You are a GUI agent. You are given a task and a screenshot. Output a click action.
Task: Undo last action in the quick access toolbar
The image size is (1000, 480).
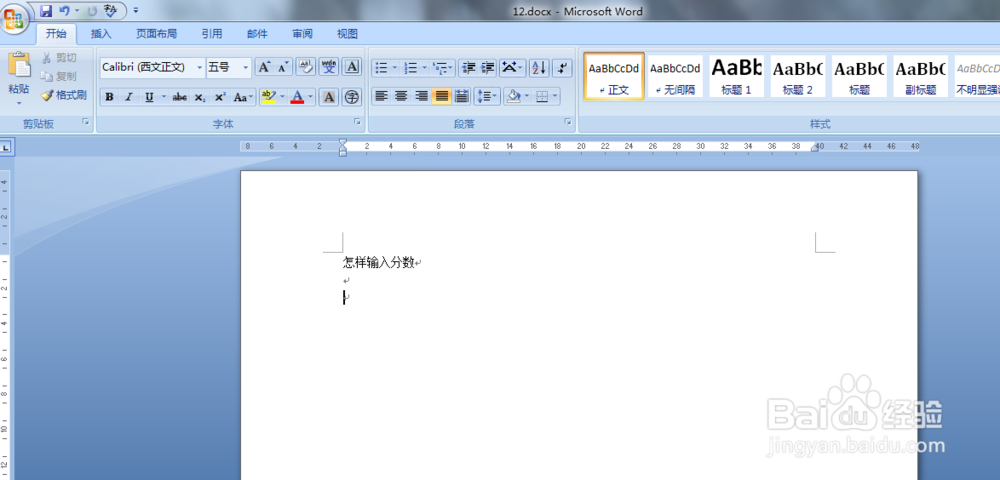pyautogui.click(x=64, y=11)
